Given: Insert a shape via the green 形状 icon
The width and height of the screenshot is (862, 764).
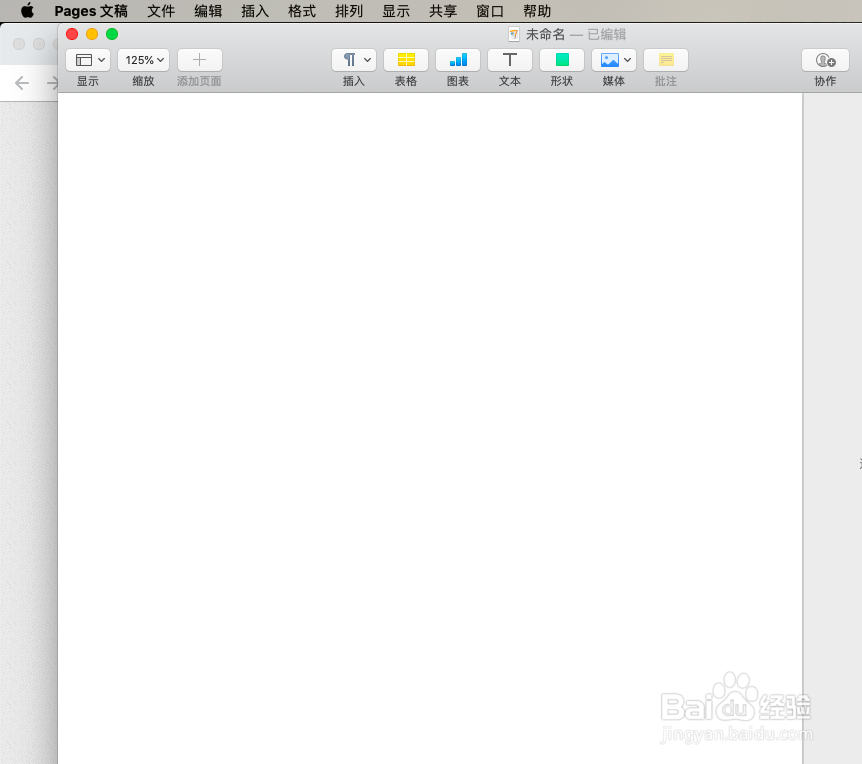Looking at the screenshot, I should 562,60.
